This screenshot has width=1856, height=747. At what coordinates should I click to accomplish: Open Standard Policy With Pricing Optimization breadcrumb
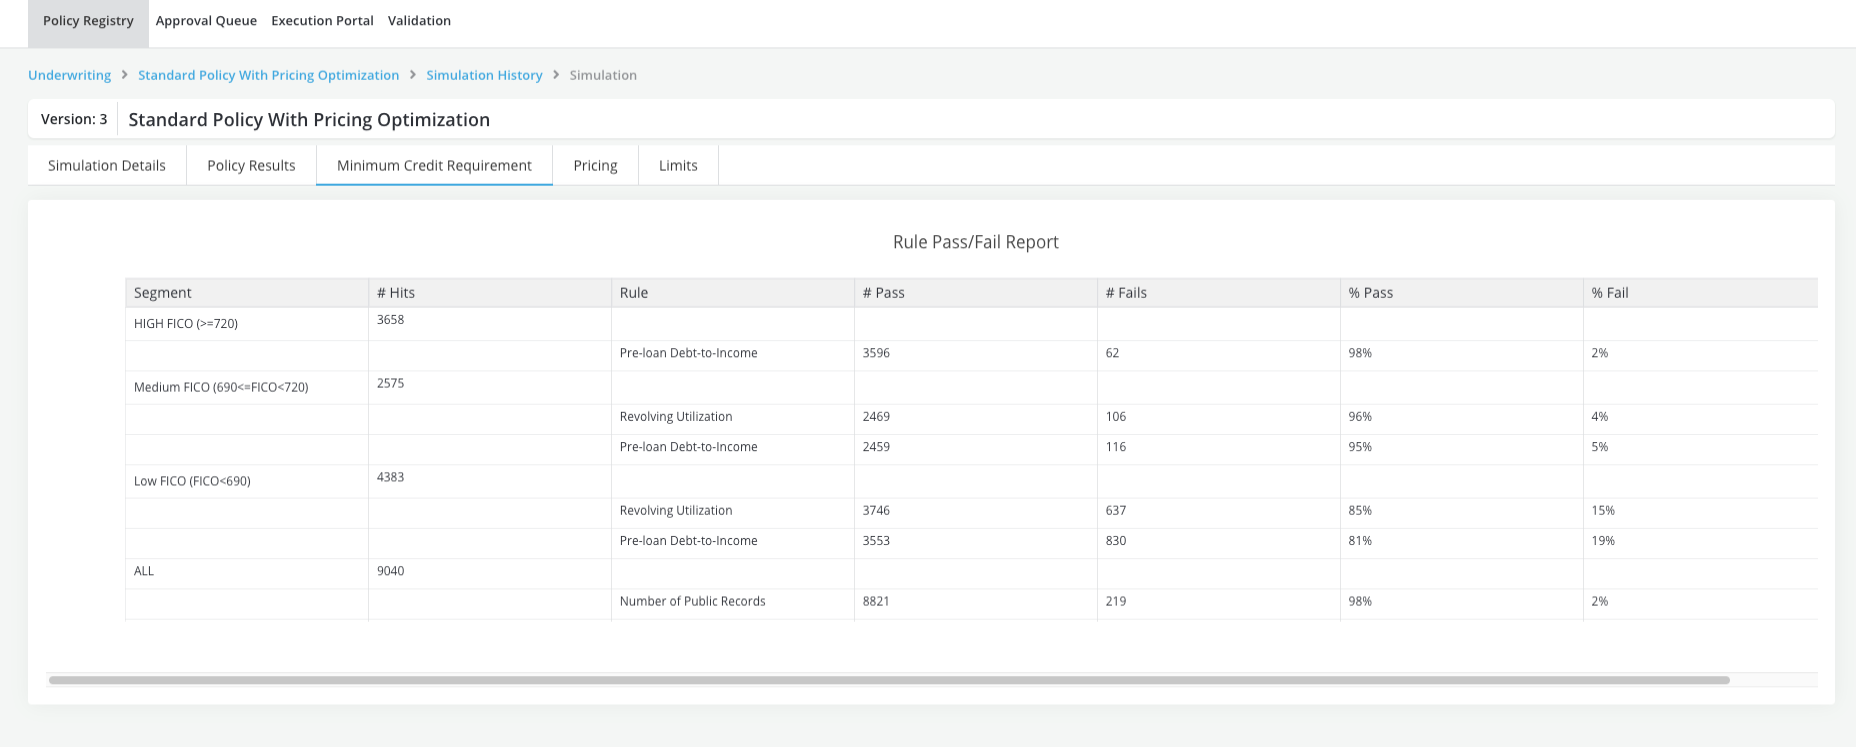[x=268, y=75]
